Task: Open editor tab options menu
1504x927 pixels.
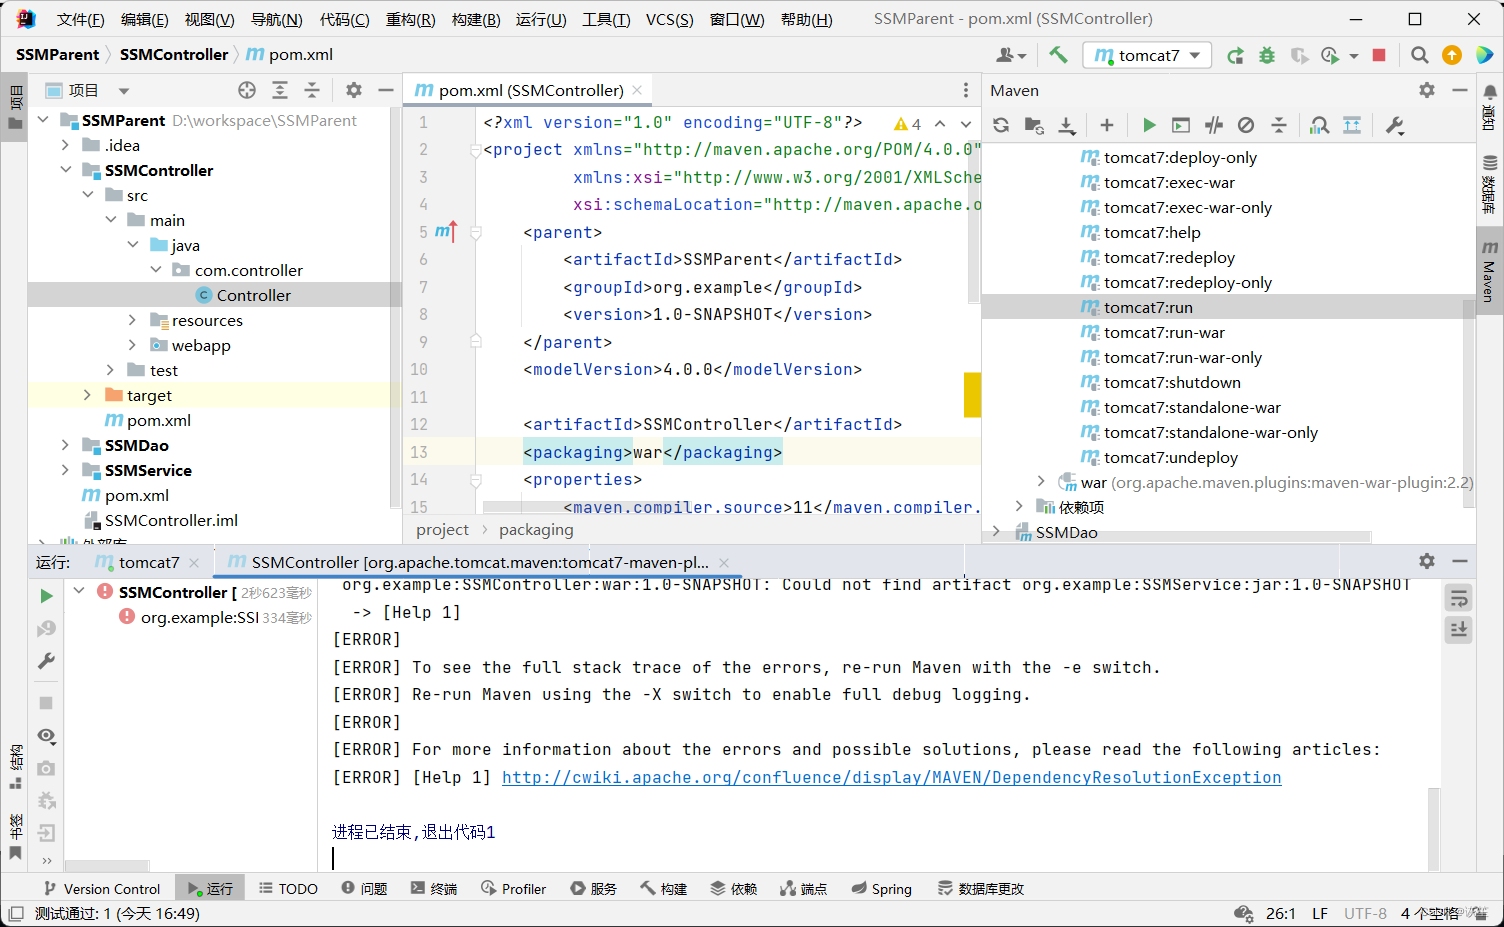Action: [965, 90]
